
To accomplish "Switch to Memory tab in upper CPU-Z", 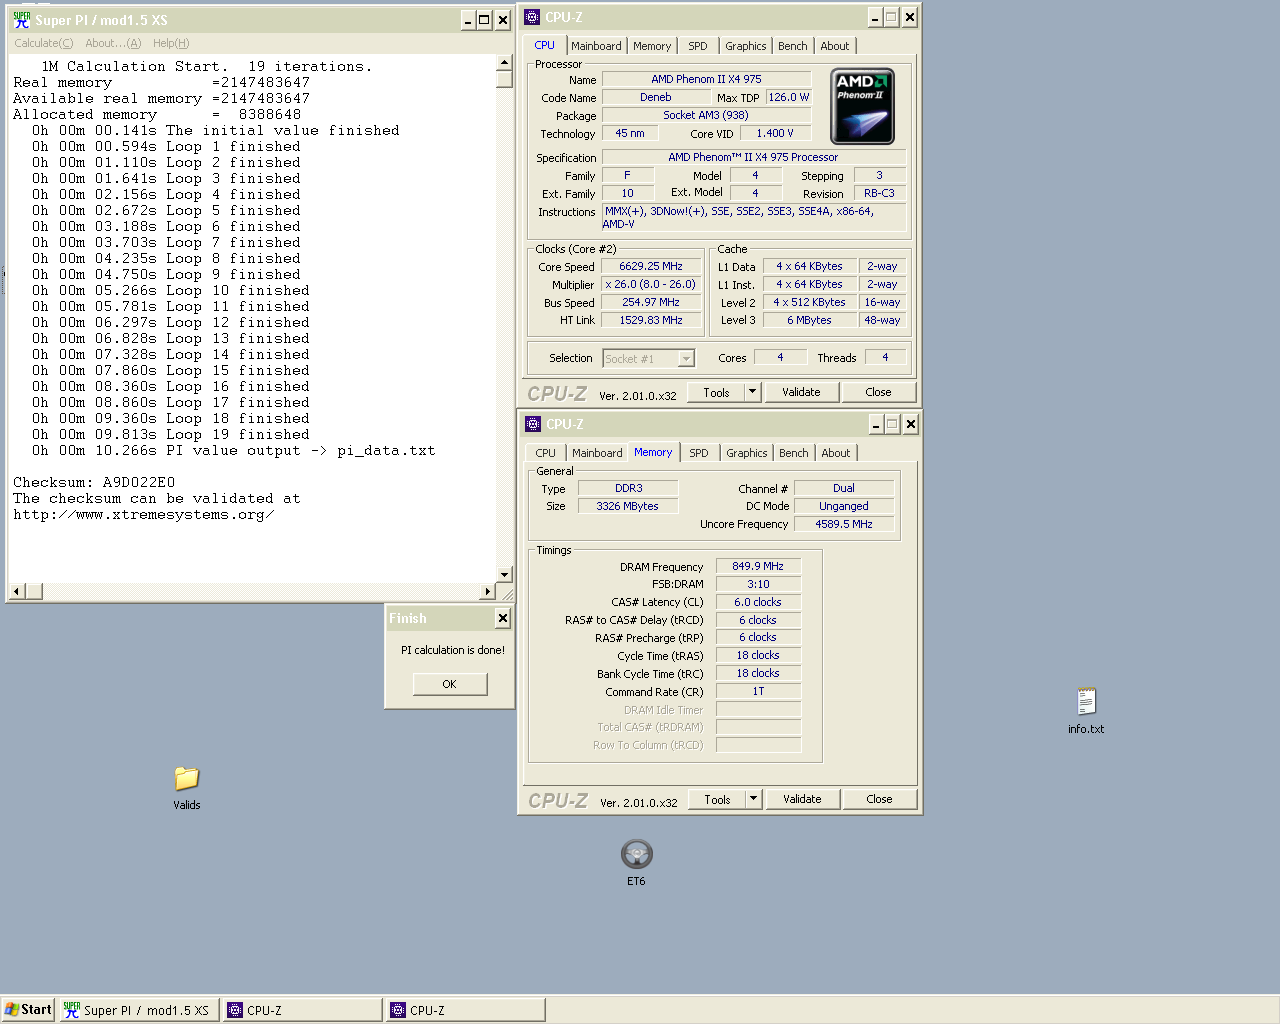I will pos(652,46).
